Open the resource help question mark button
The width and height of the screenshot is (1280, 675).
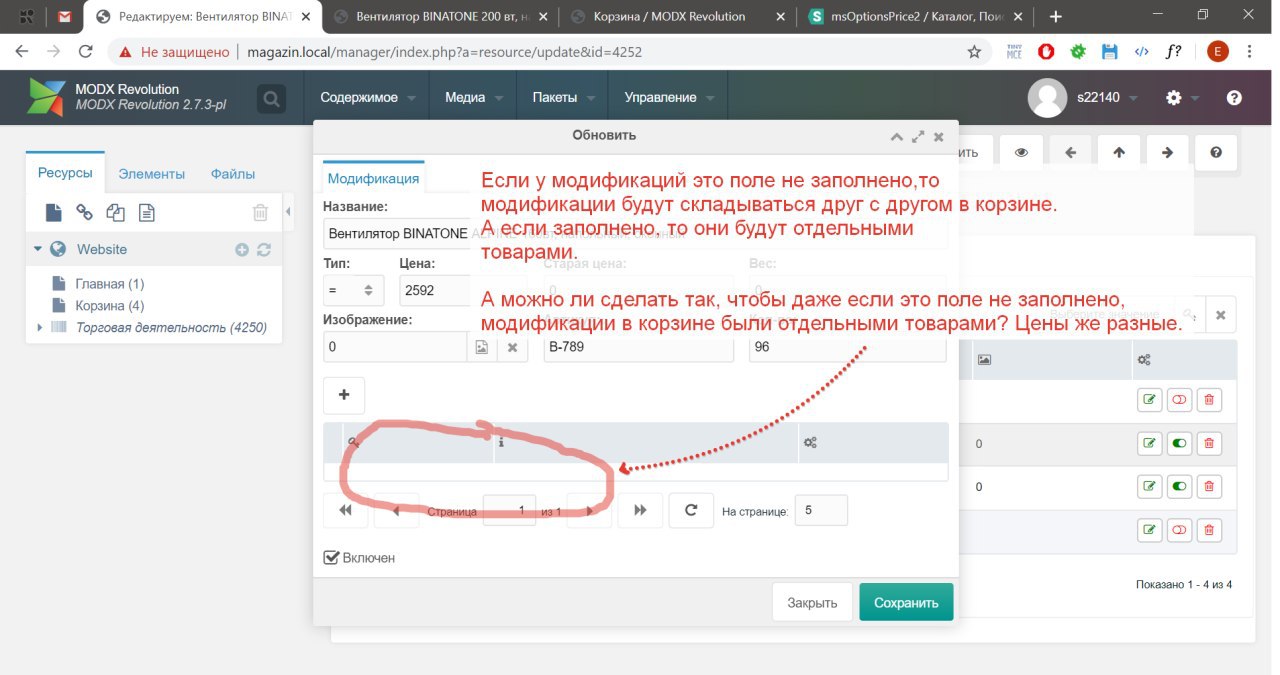click(1216, 153)
